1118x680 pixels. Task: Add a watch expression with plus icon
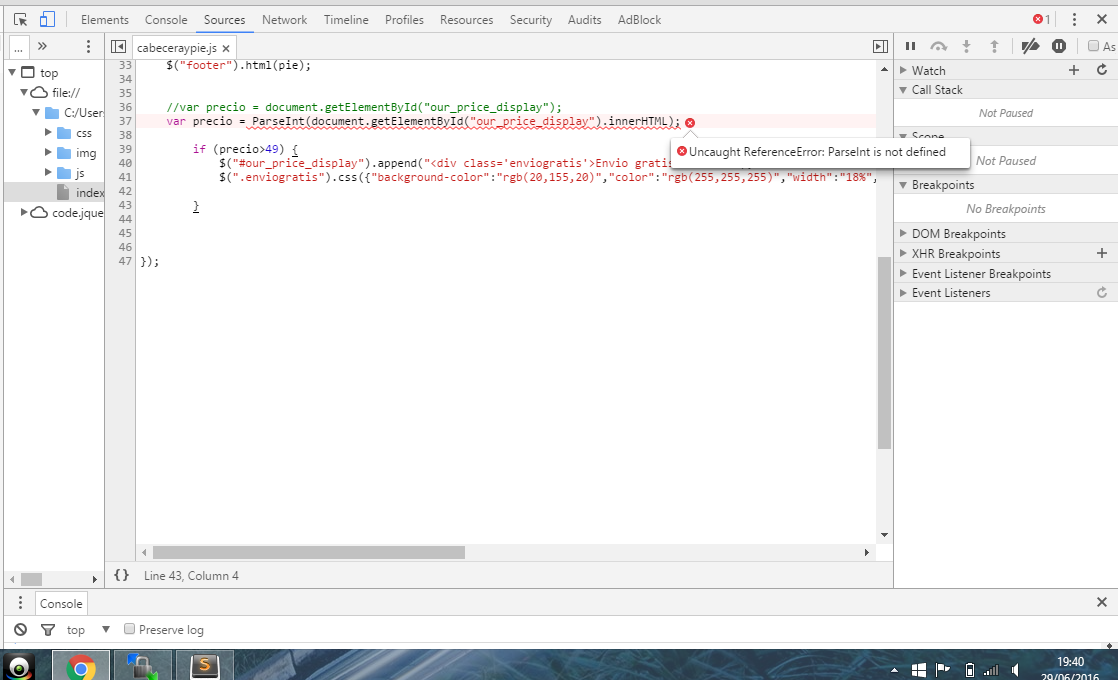(1074, 70)
